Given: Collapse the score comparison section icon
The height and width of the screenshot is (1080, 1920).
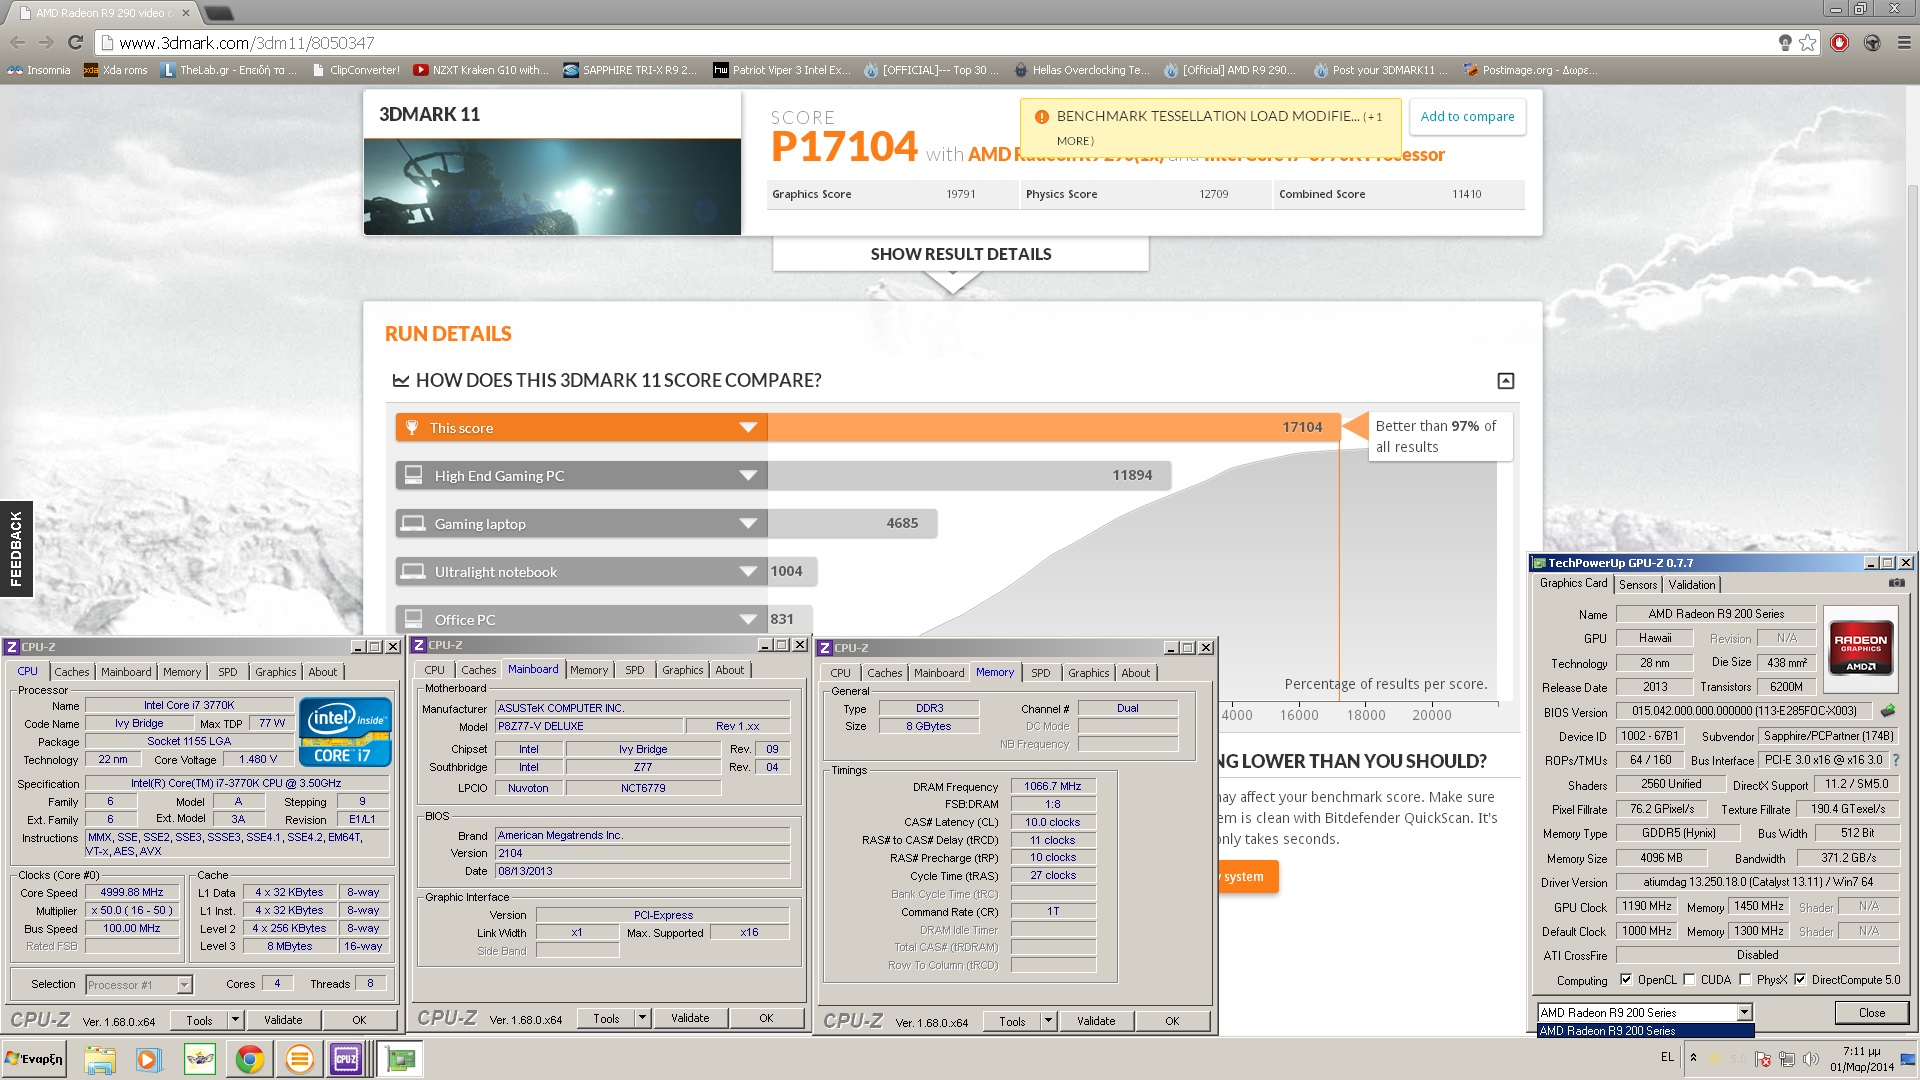Looking at the screenshot, I should [1505, 380].
